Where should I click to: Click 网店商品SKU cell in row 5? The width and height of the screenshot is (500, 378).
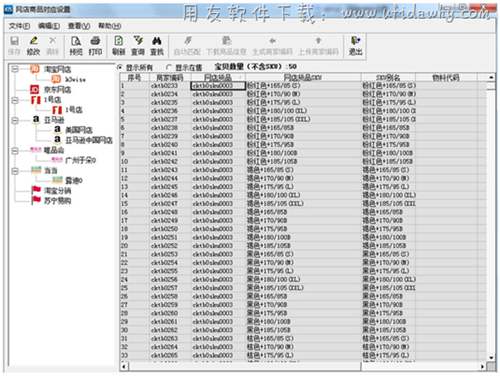(303, 119)
